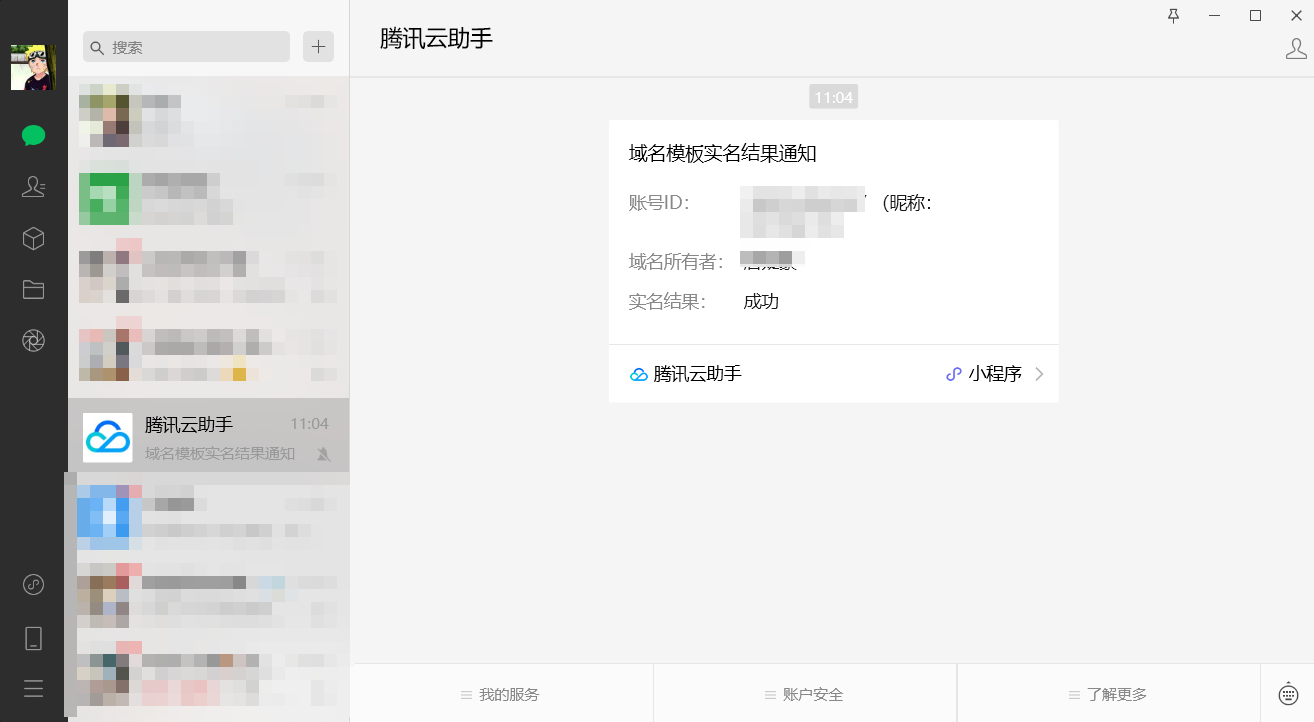Click the magnifier icon in the search box
This screenshot has height=722, width=1314.
pyautogui.click(x=98, y=47)
